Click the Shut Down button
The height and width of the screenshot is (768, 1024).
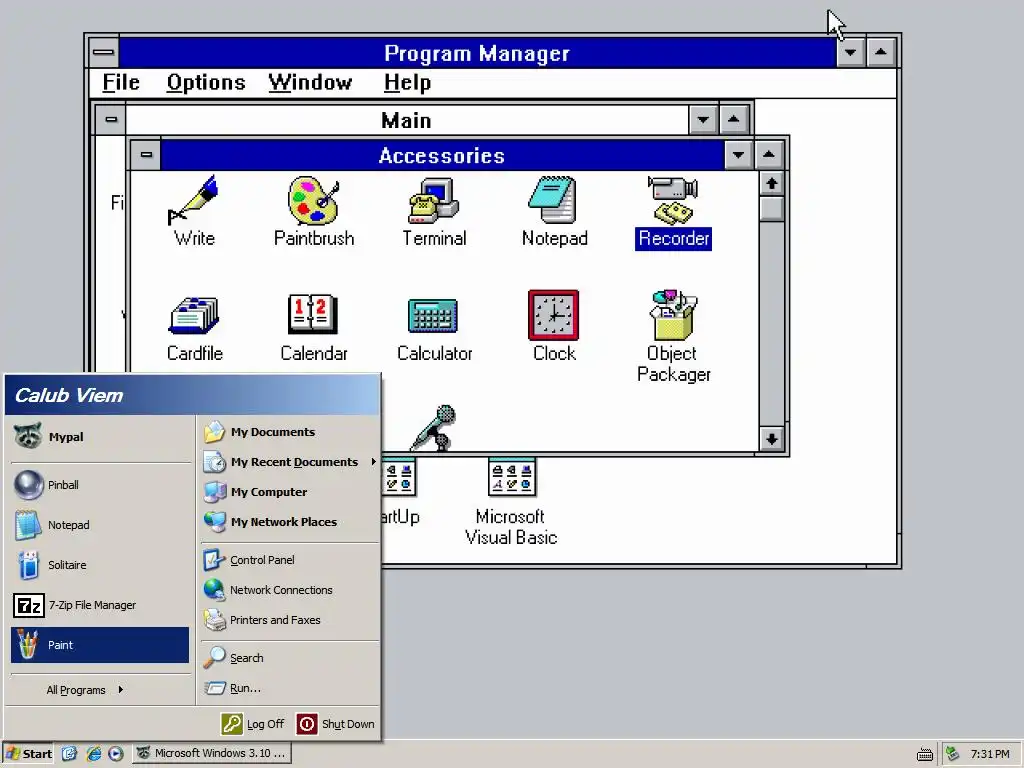coord(336,724)
